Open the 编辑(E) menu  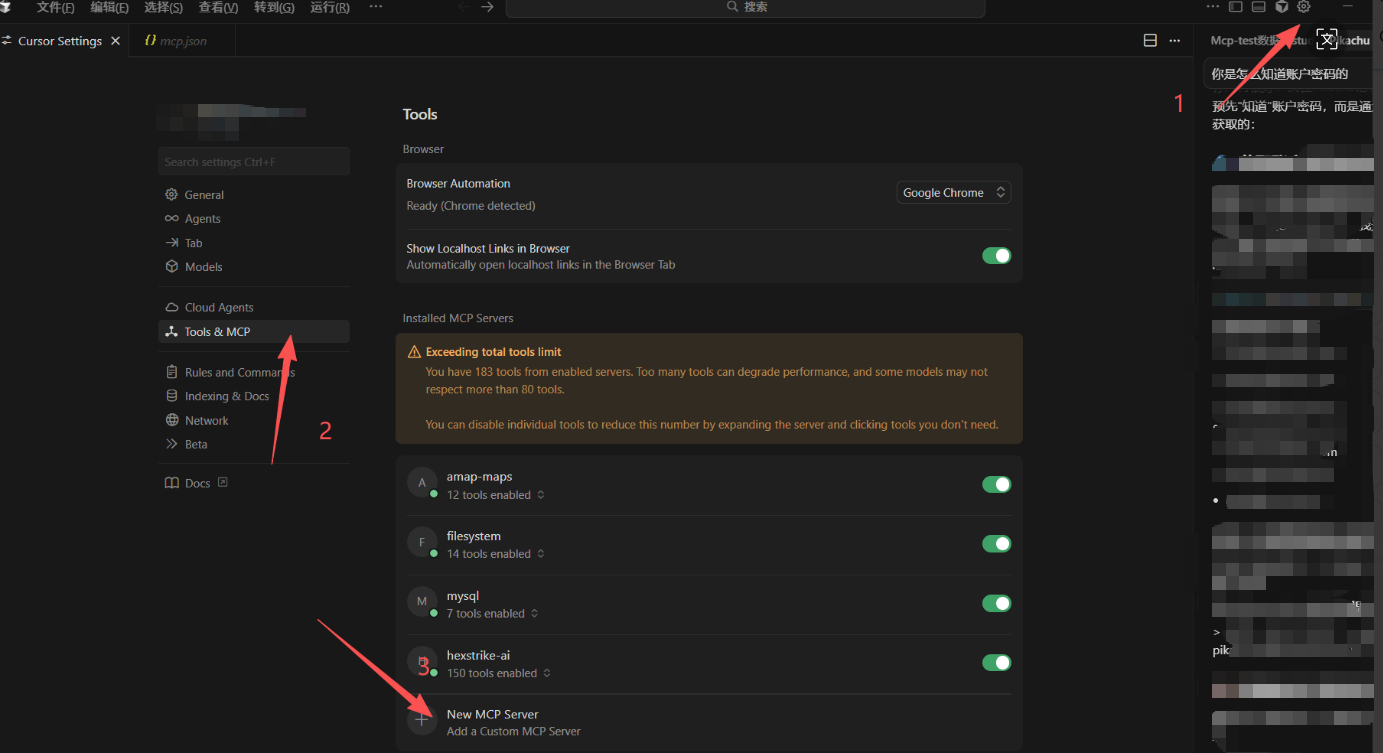pos(110,7)
